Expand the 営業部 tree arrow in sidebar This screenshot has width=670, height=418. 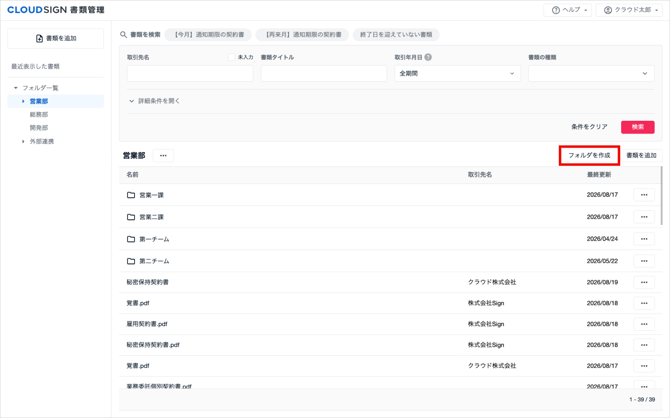point(23,101)
